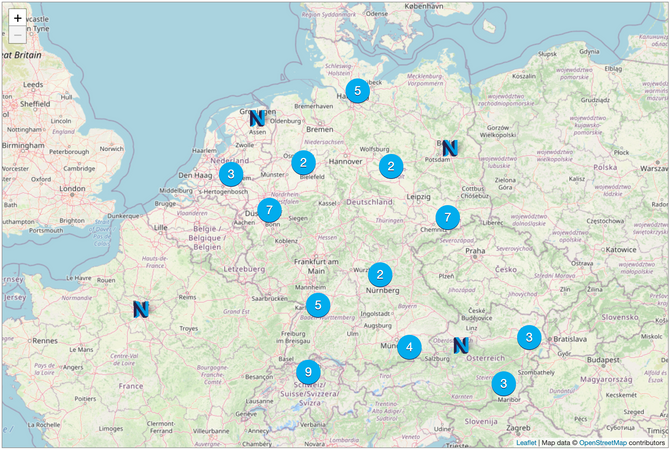Screen dimensions: 670x450
Task: Expand the cluster of 2 near Bielefeld
Action: point(304,162)
